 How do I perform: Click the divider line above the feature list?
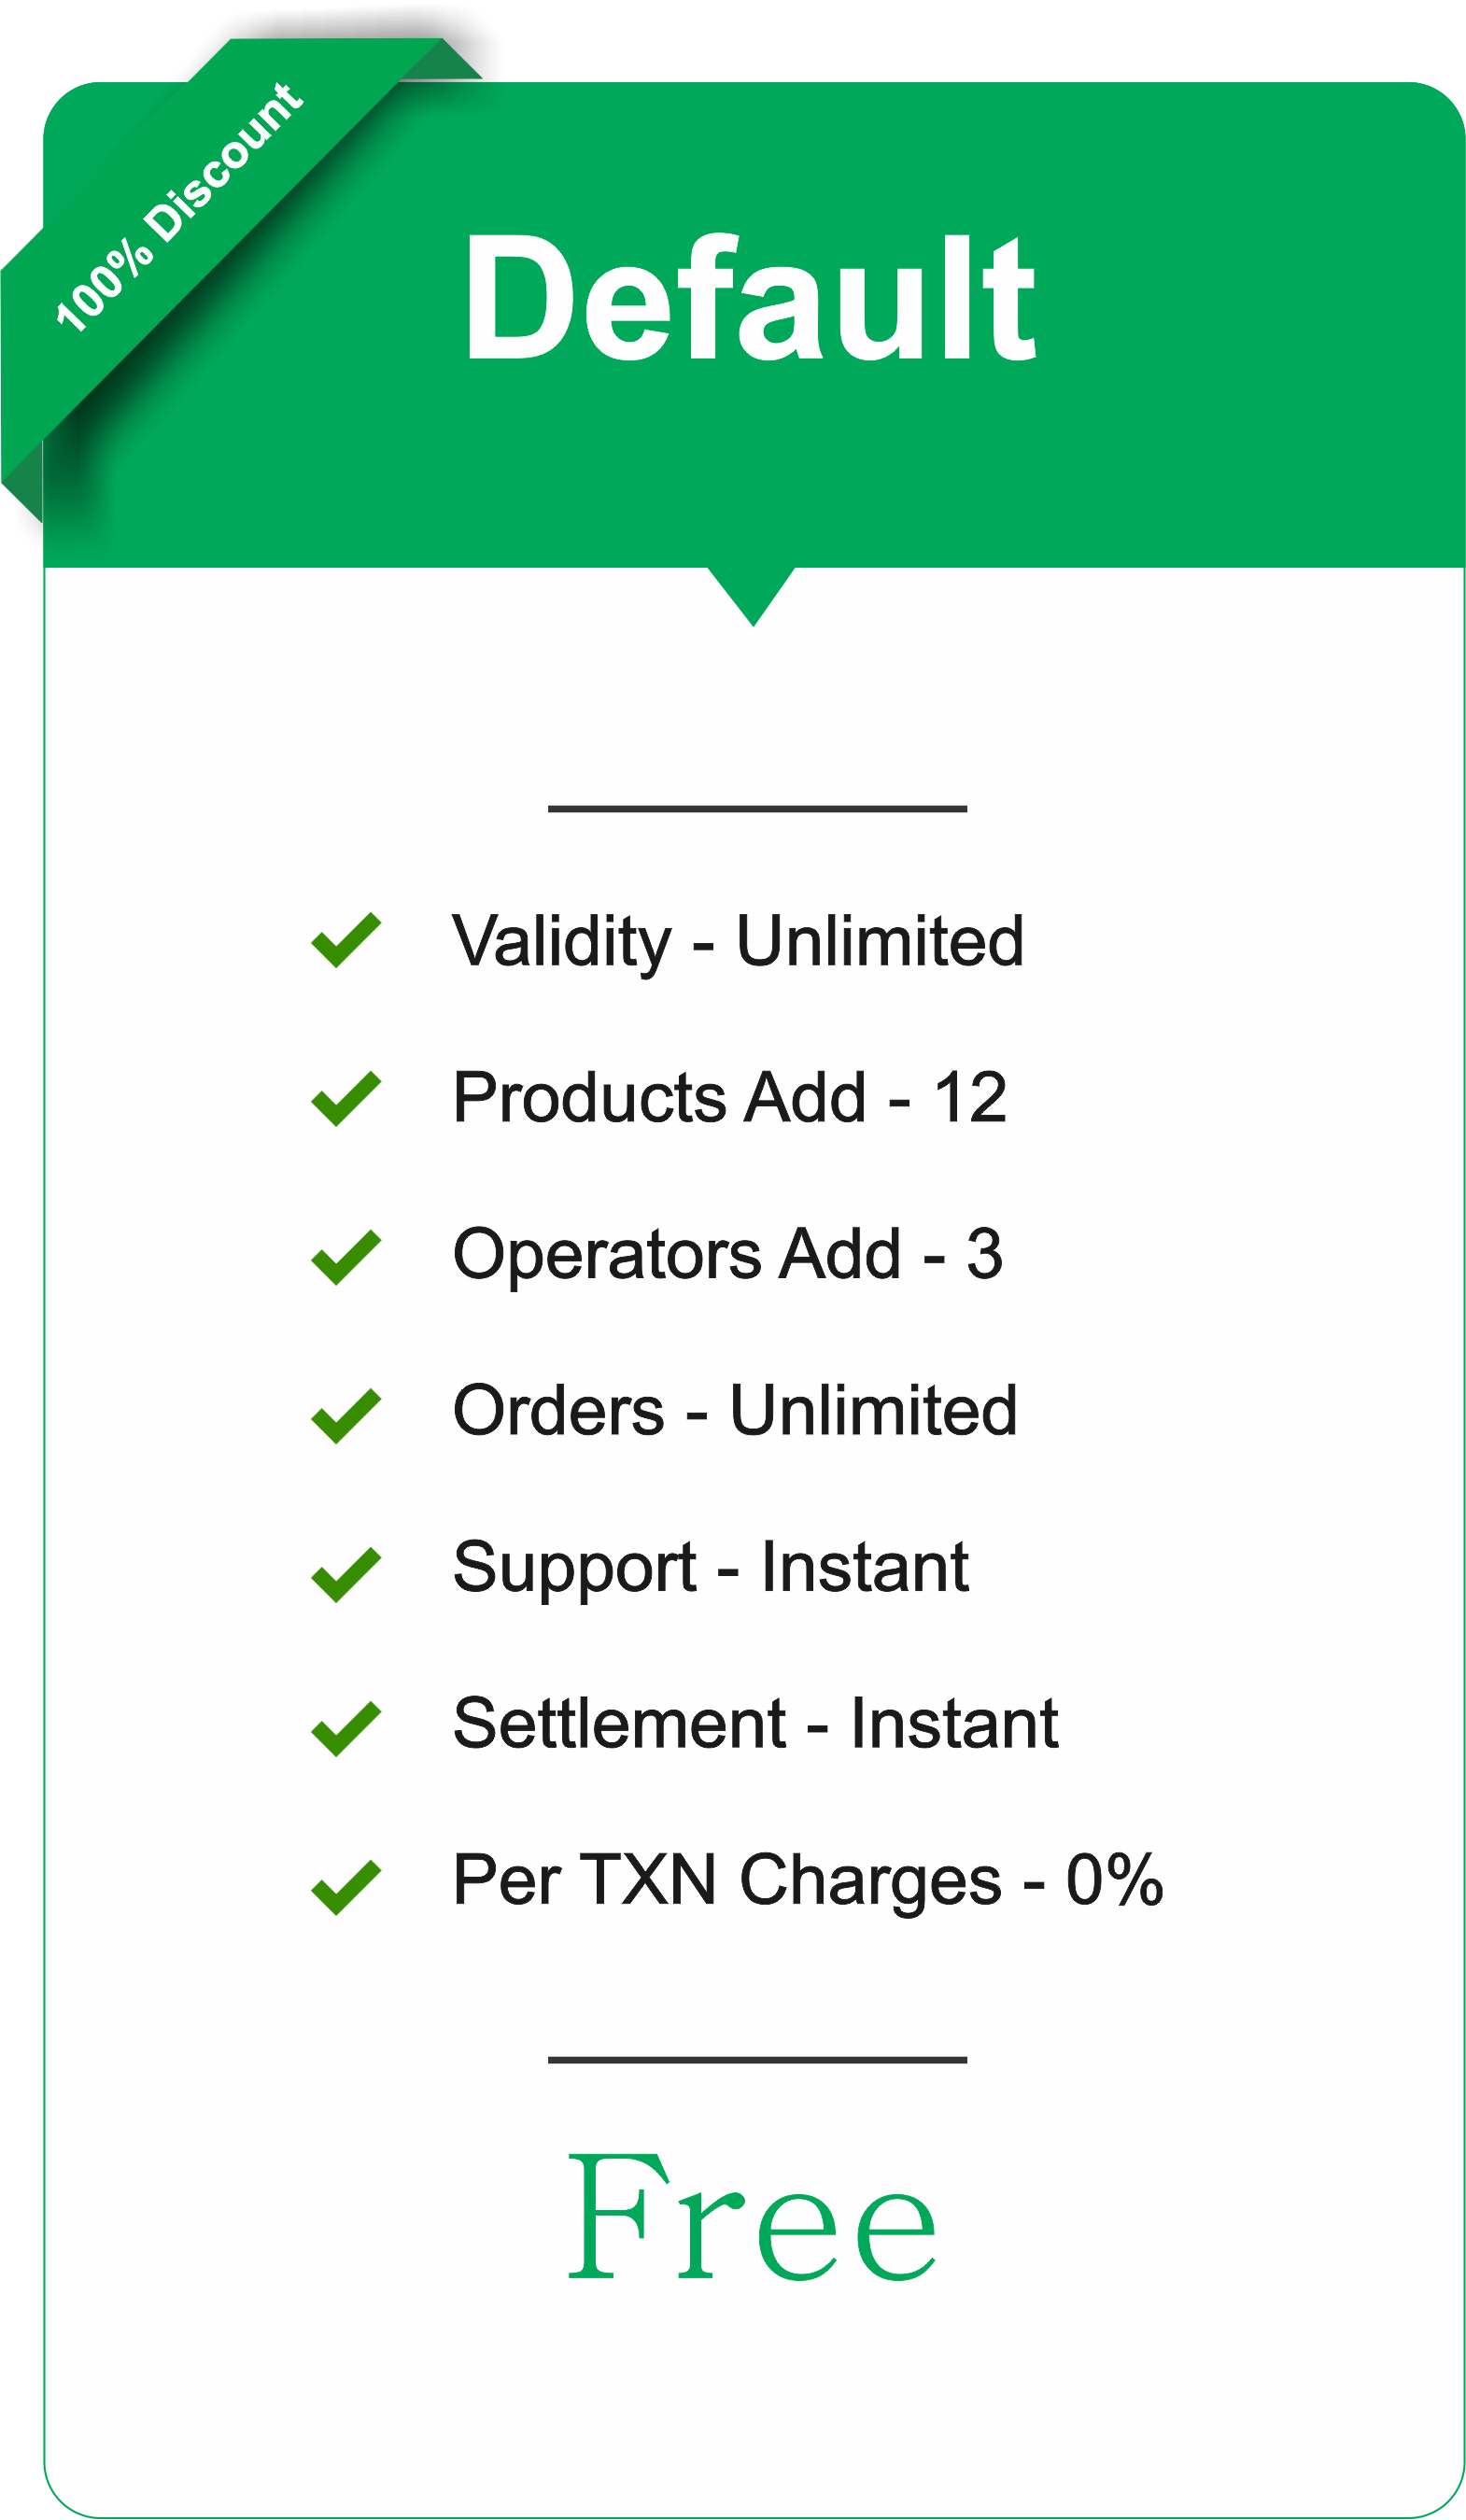coord(757,808)
